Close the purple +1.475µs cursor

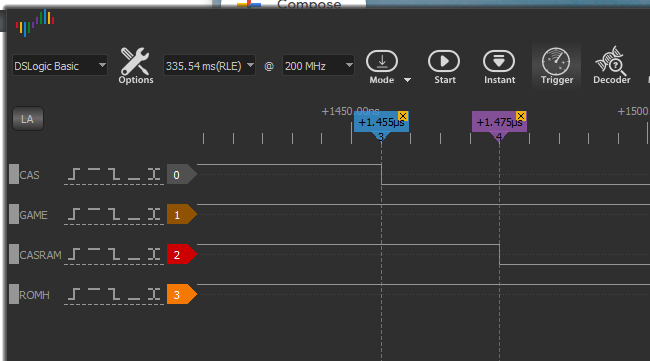point(521,116)
